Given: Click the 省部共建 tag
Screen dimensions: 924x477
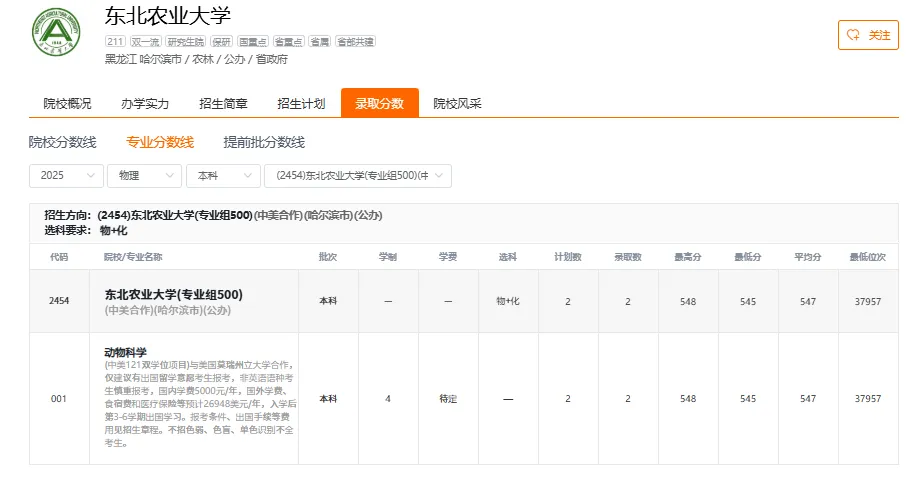Looking at the screenshot, I should 355,41.
